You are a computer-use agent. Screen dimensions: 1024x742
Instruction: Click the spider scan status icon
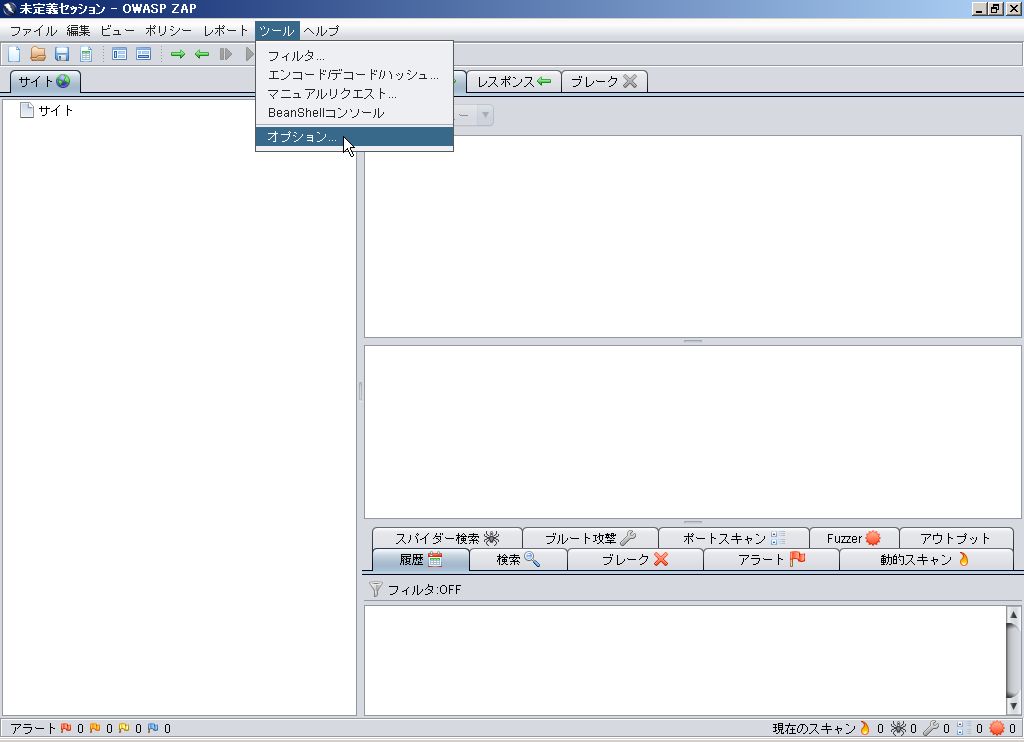pos(899,728)
